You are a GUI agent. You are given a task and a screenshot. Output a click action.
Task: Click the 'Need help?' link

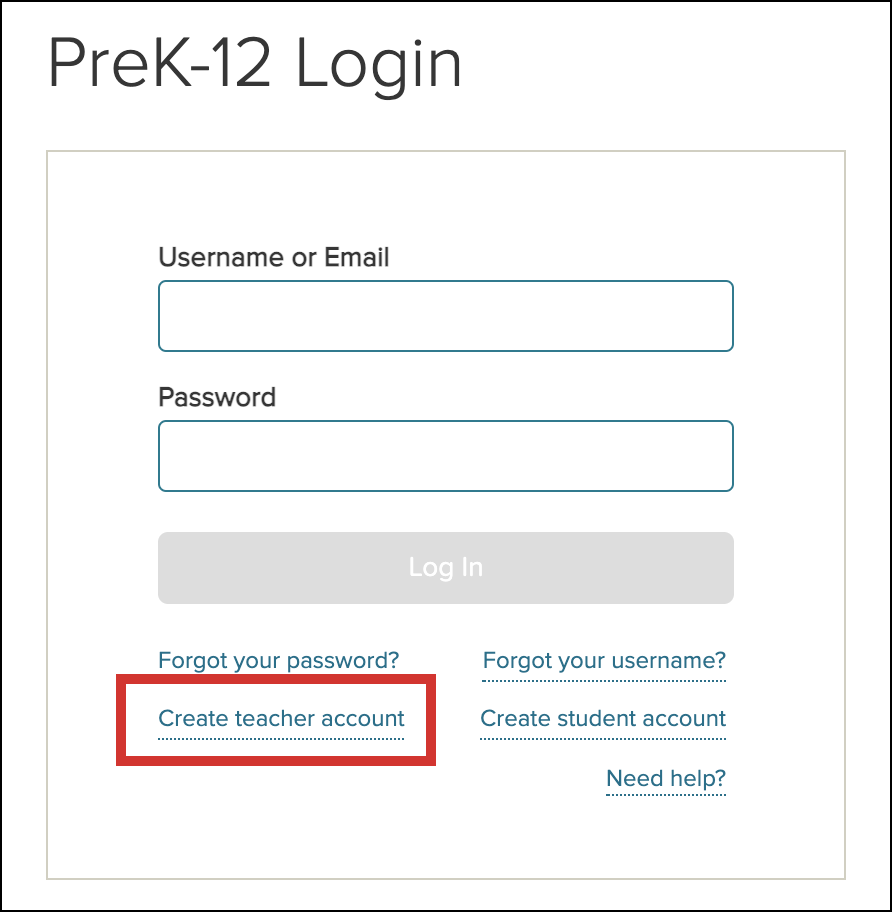coord(665,778)
